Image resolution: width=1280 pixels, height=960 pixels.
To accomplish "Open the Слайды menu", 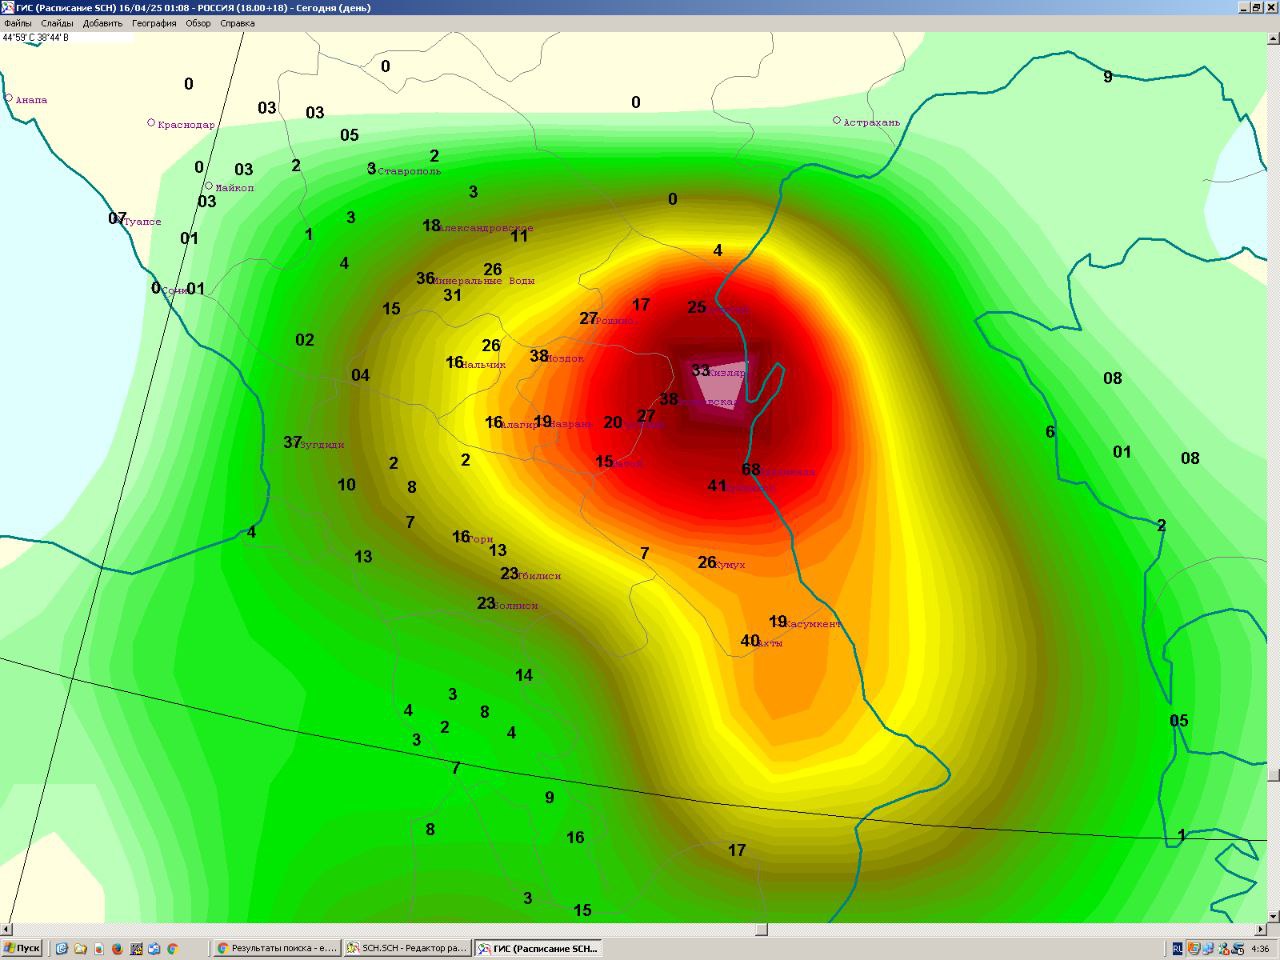I will (x=57, y=23).
